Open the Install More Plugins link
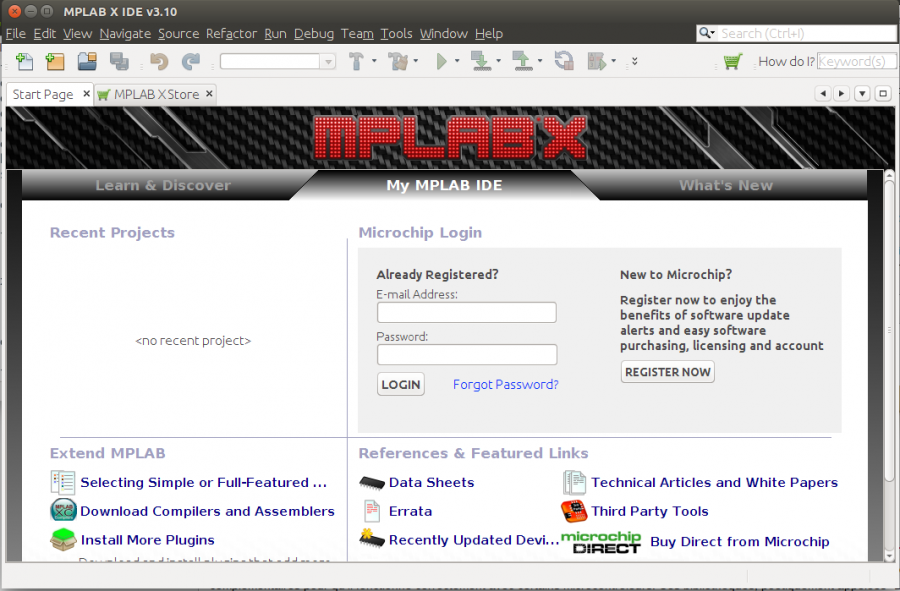The height and width of the screenshot is (591, 900). [x=148, y=539]
